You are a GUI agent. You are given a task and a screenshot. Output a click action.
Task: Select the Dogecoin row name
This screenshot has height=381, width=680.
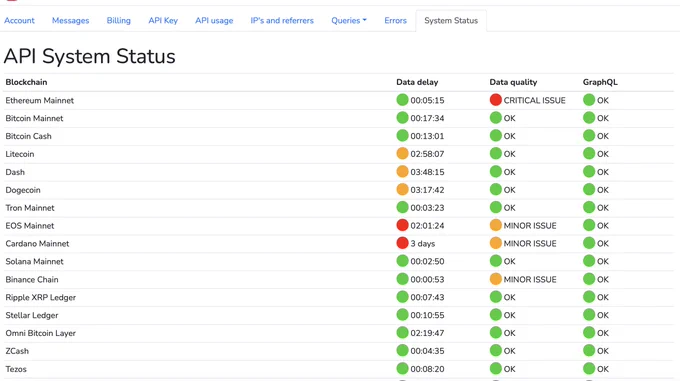(x=23, y=190)
